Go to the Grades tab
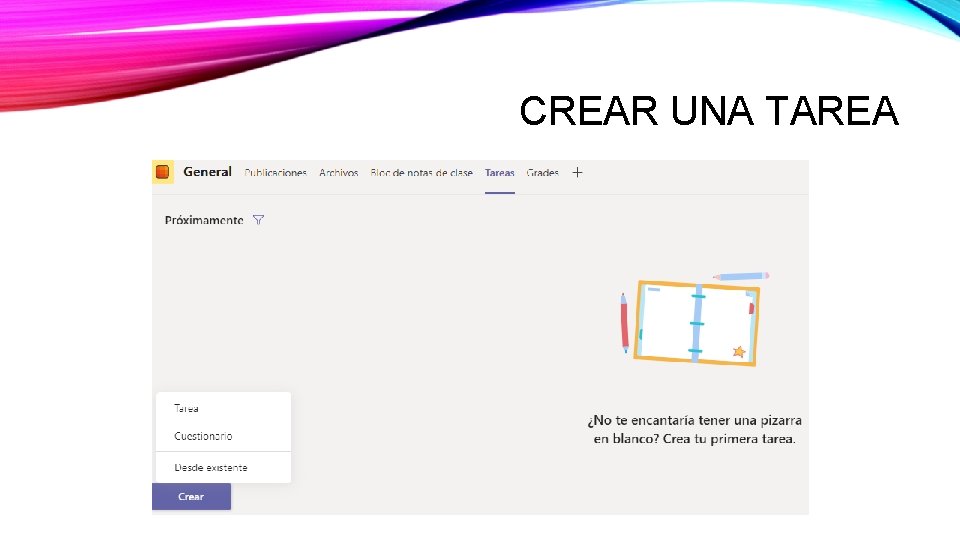The height and width of the screenshot is (540, 960). (542, 173)
